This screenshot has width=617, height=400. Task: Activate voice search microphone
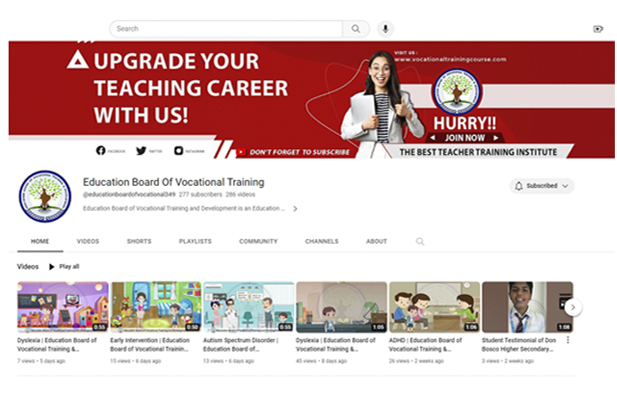click(385, 29)
